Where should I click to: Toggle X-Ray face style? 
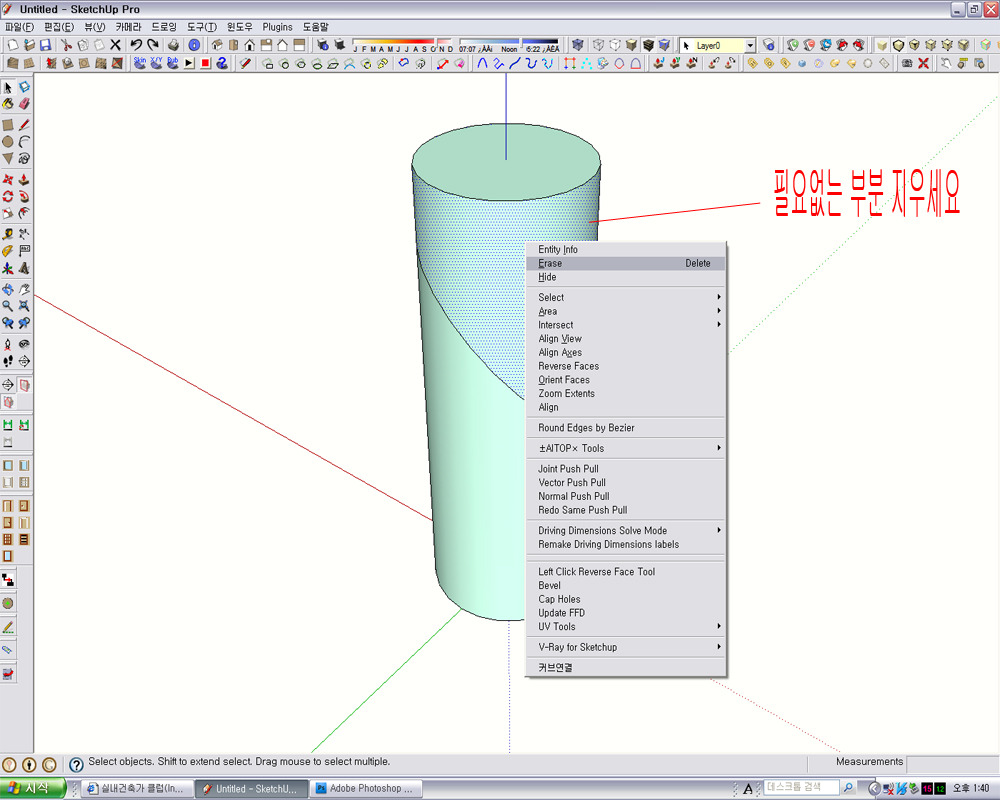coord(578,45)
